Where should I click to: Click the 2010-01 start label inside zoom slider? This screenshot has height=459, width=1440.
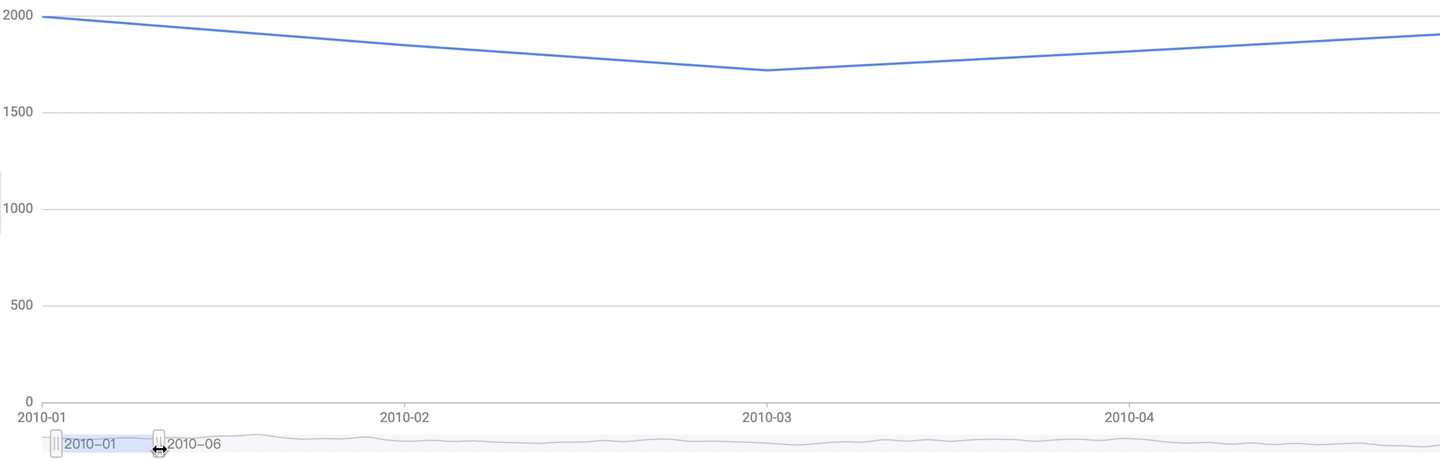(90, 444)
